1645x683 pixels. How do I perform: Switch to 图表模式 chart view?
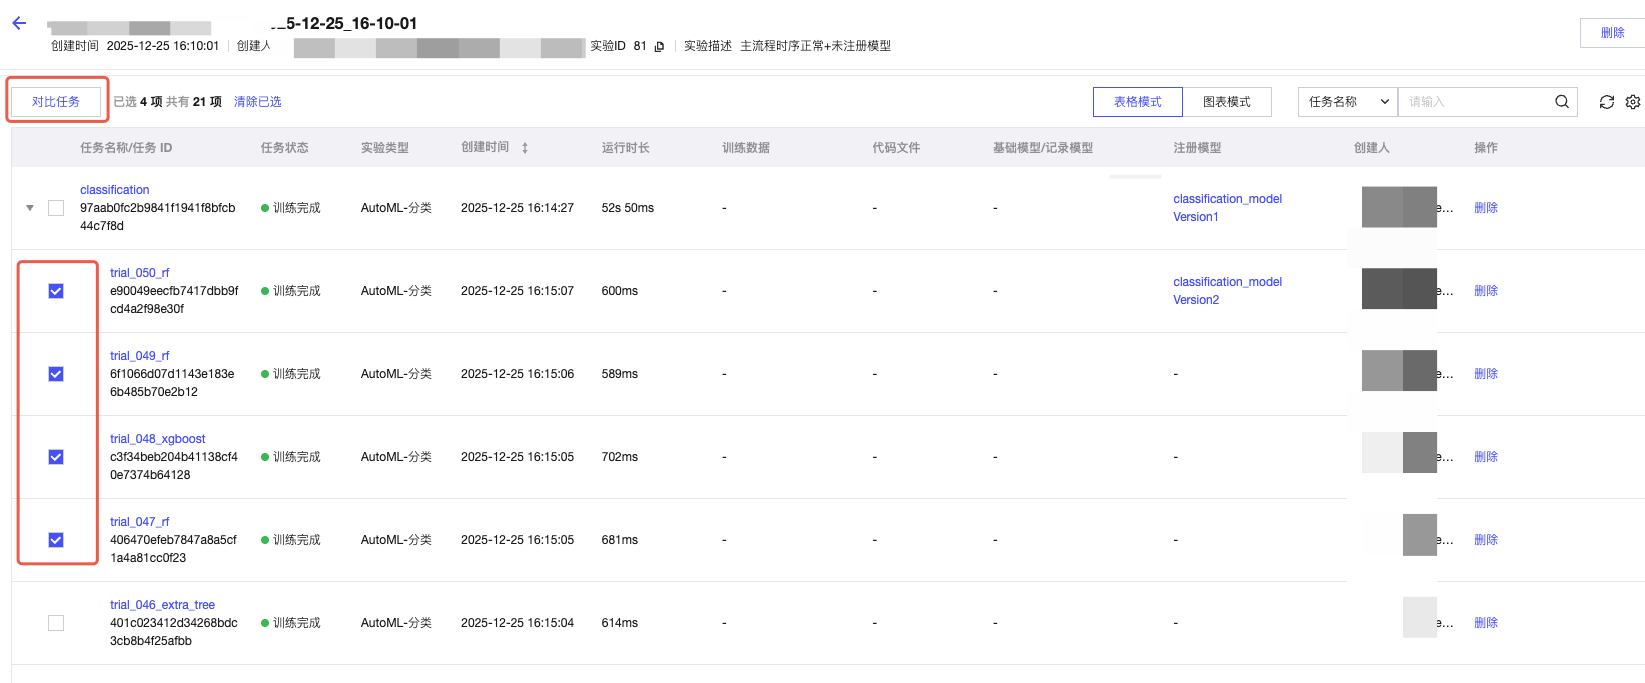pyautogui.click(x=1226, y=102)
